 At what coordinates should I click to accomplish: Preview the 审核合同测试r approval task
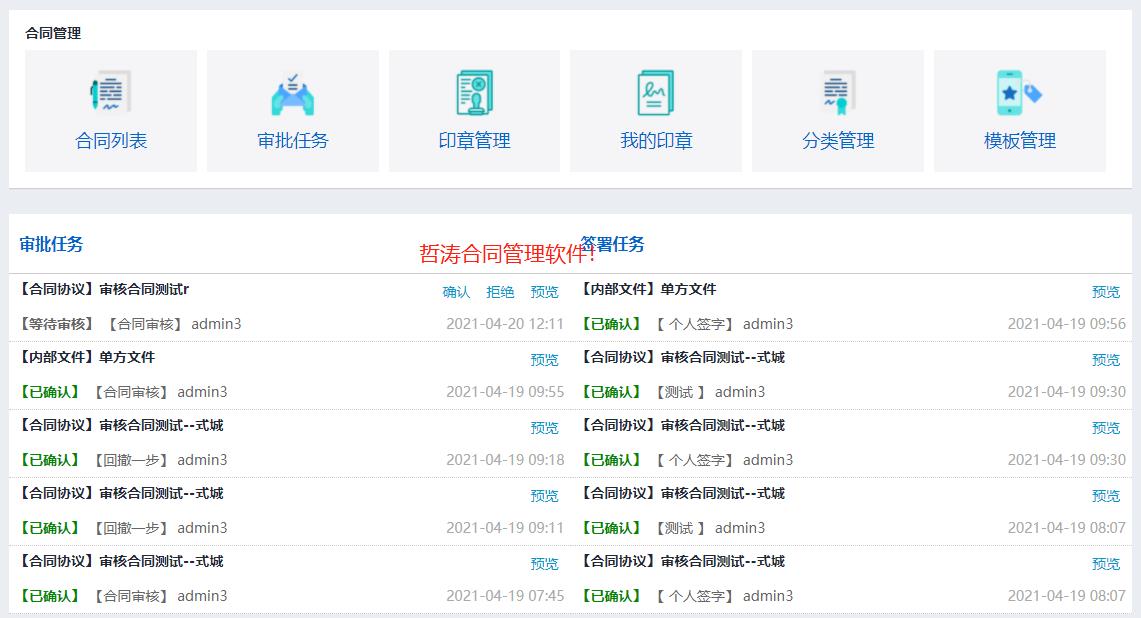(x=544, y=292)
